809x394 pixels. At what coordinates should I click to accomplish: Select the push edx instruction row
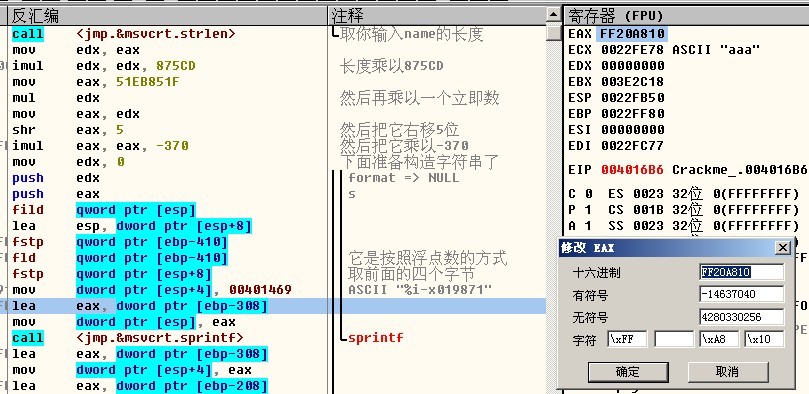168,178
